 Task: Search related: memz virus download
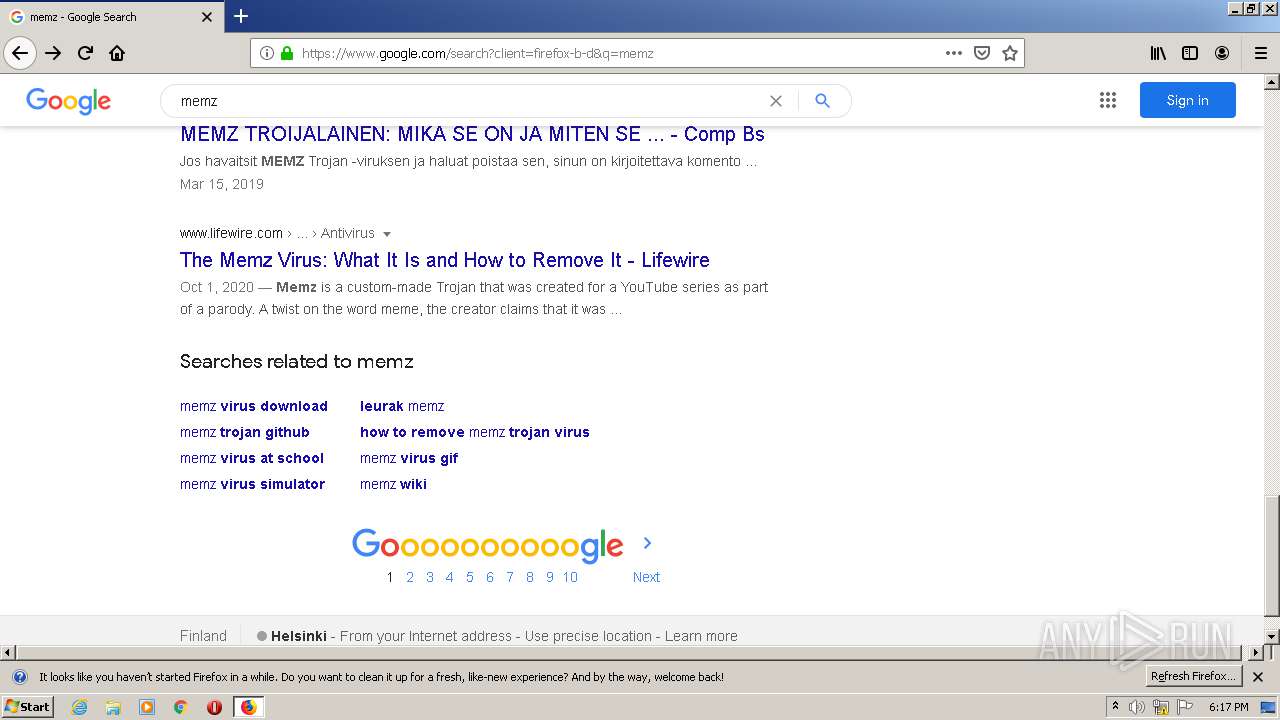(x=254, y=406)
